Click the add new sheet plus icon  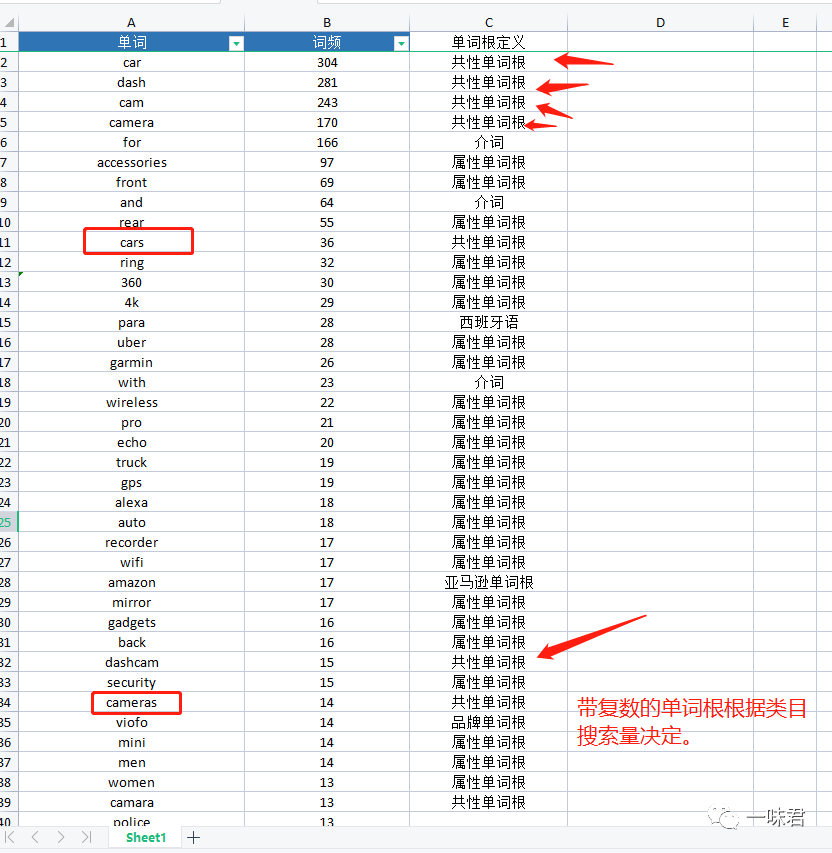[193, 838]
